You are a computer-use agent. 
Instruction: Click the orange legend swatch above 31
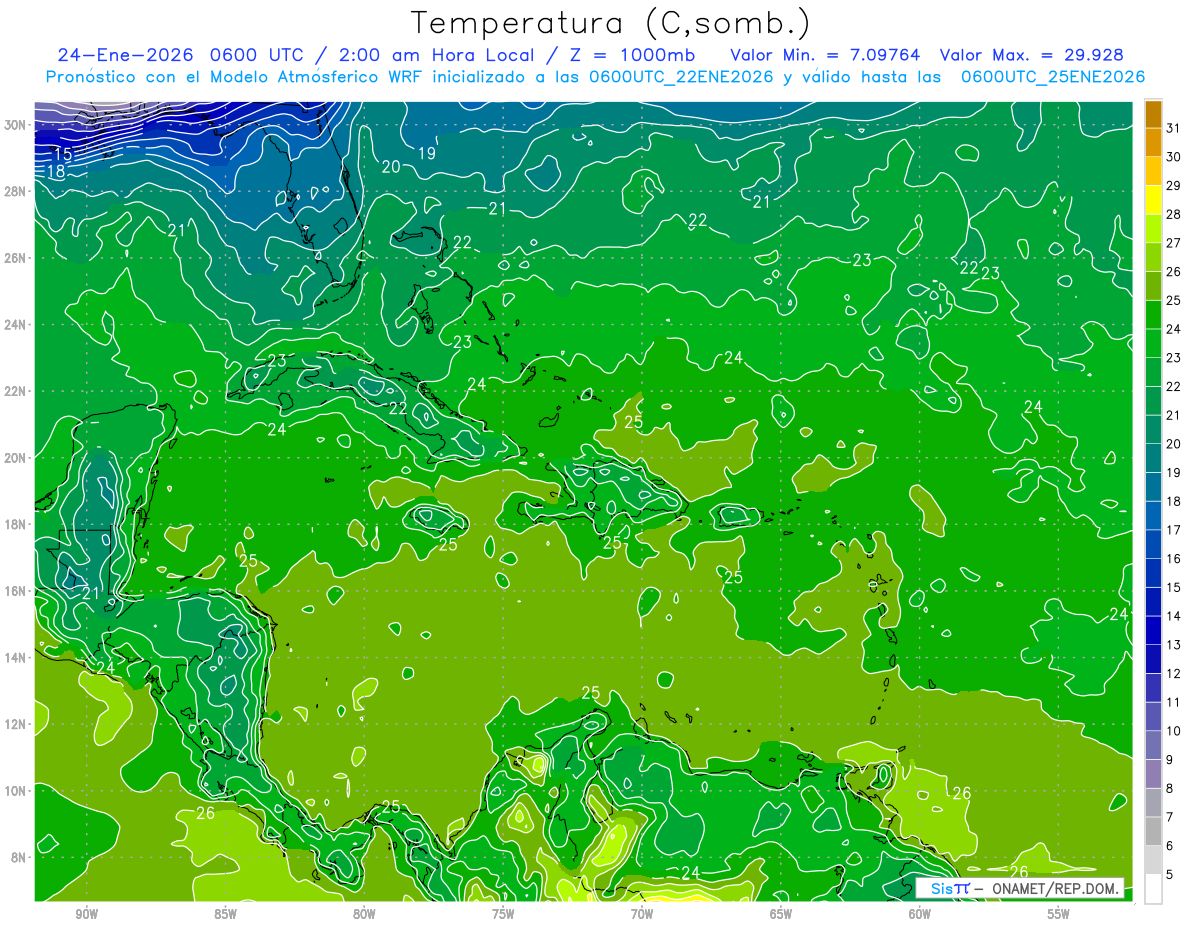[1153, 113]
